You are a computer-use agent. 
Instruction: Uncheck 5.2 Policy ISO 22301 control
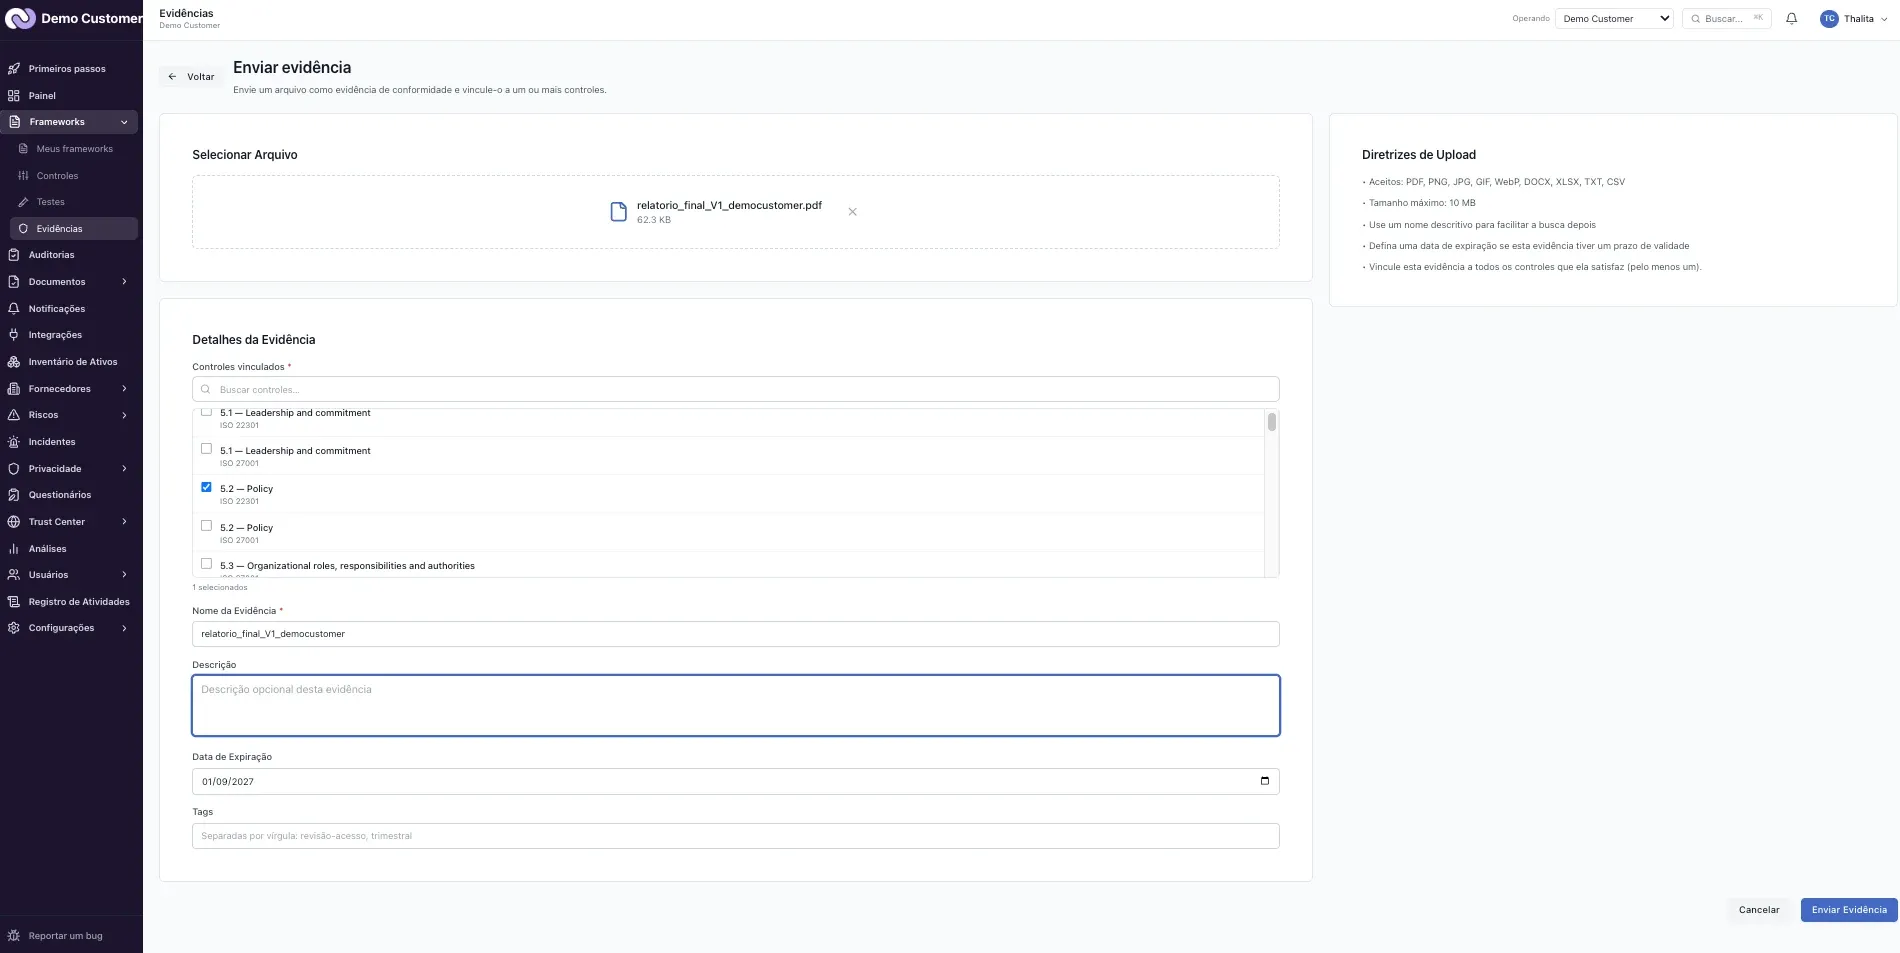(206, 487)
